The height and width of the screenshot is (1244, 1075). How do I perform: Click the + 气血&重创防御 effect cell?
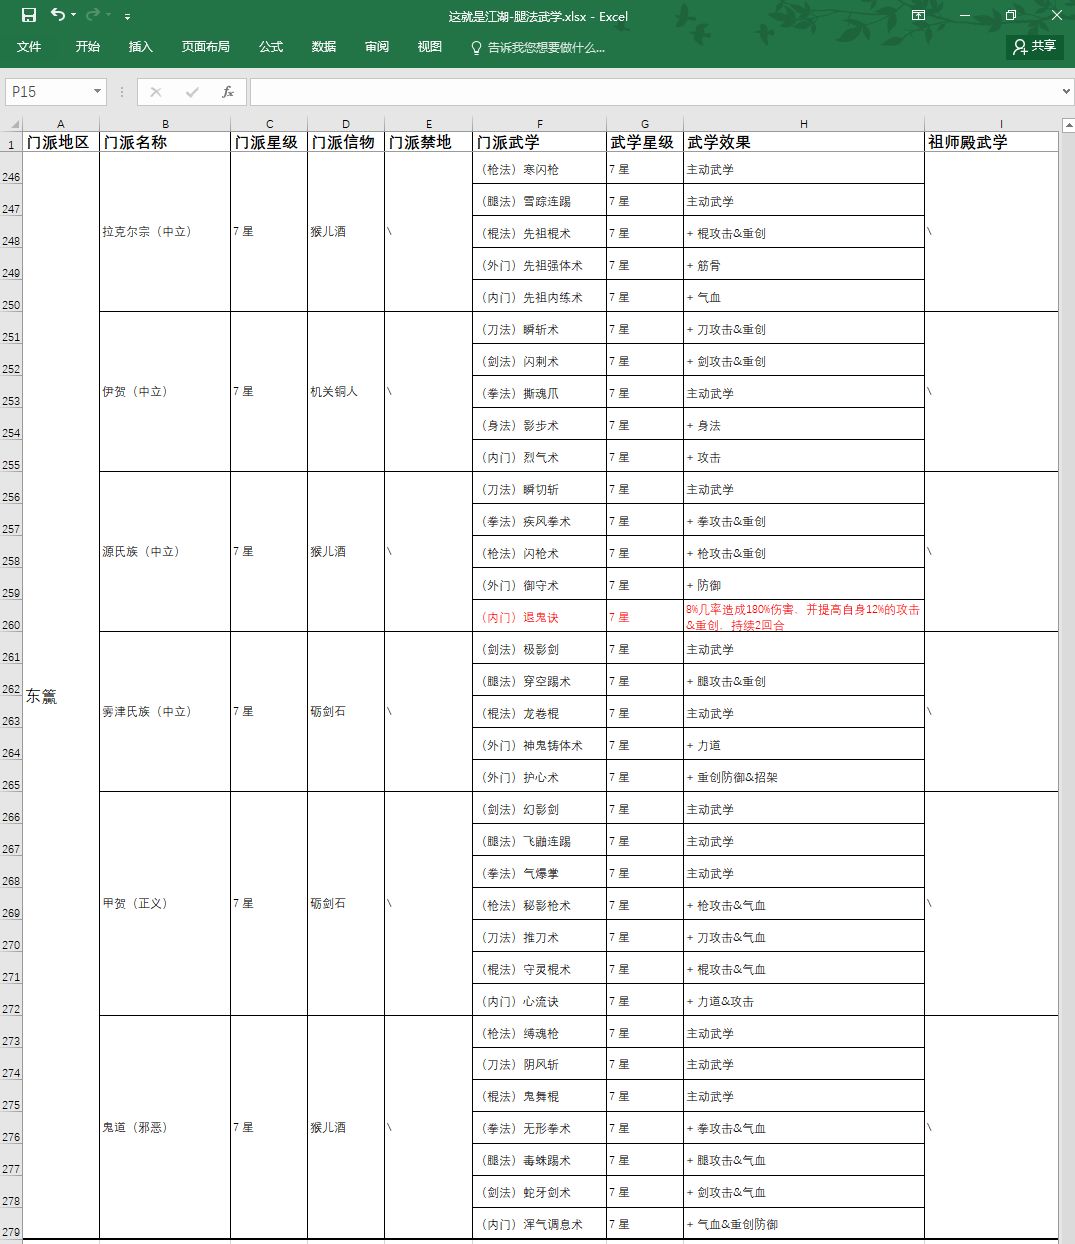pyautogui.click(x=804, y=1224)
